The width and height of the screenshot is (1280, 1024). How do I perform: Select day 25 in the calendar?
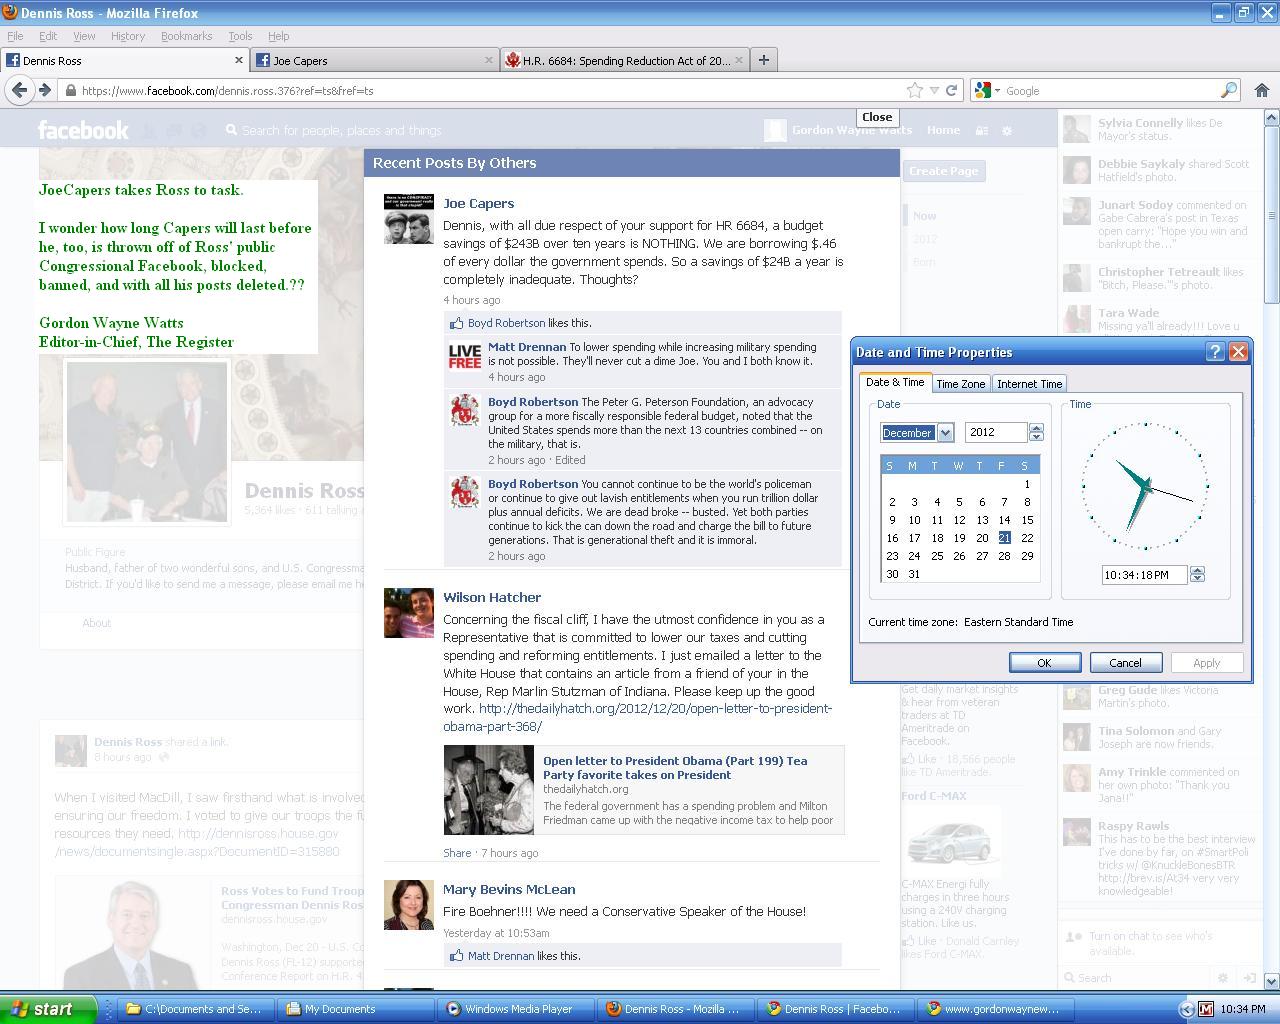coord(936,556)
